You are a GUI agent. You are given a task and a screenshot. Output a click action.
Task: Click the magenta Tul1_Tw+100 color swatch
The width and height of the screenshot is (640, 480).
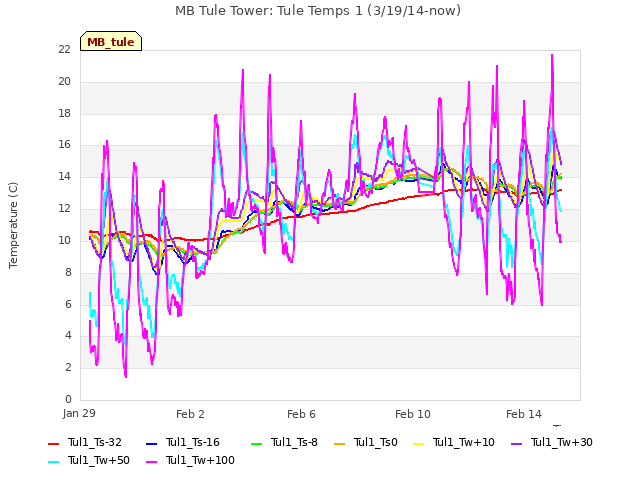(x=151, y=462)
